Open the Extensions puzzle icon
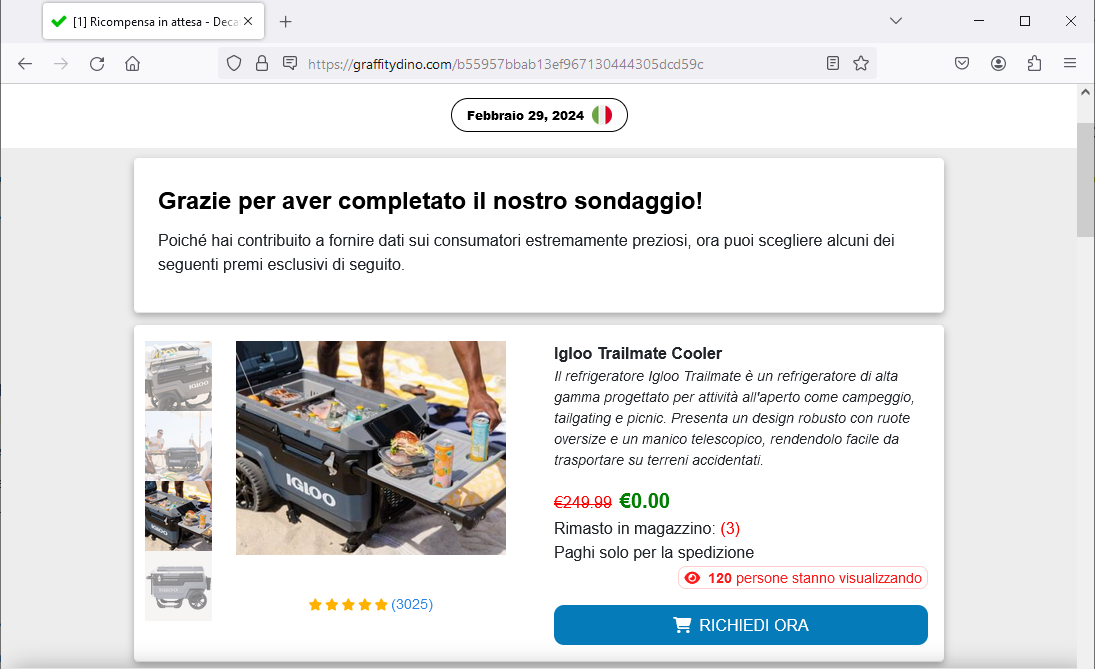The width and height of the screenshot is (1095, 669). pyautogui.click(x=1034, y=64)
